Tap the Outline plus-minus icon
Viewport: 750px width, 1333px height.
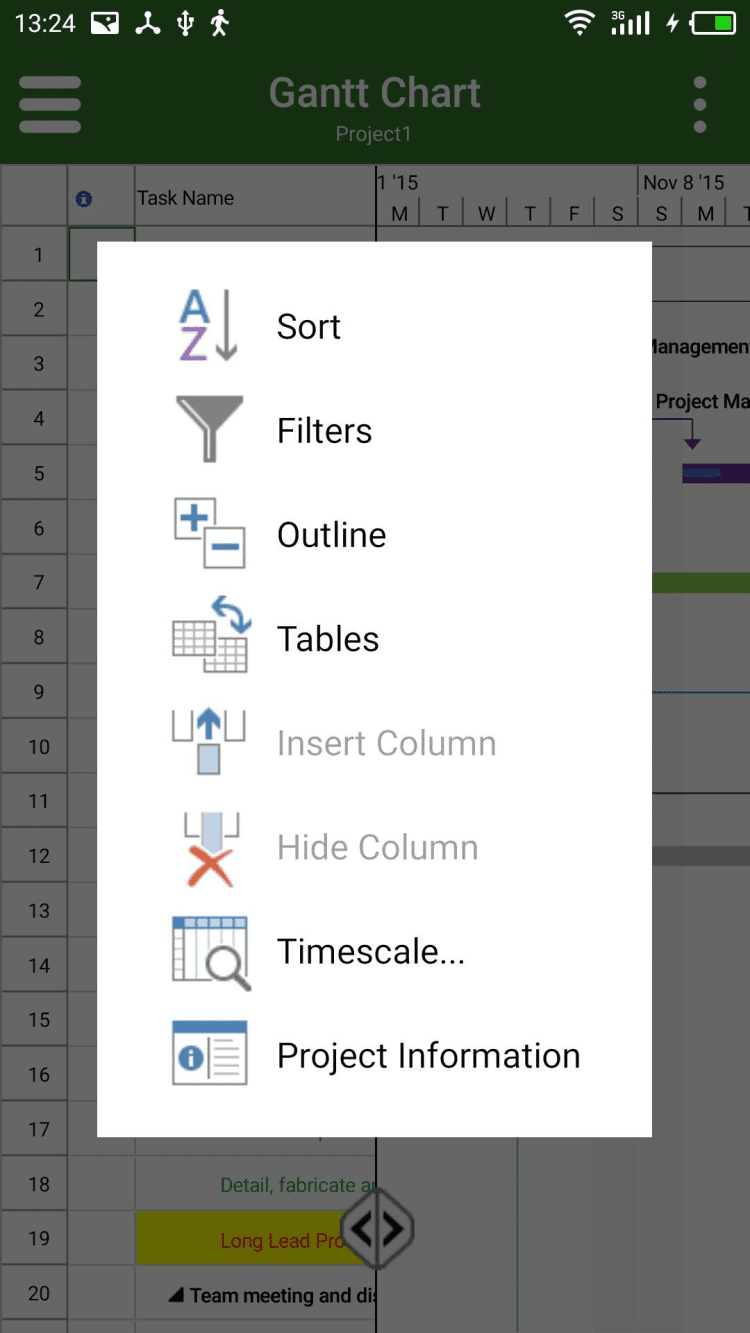(x=209, y=534)
